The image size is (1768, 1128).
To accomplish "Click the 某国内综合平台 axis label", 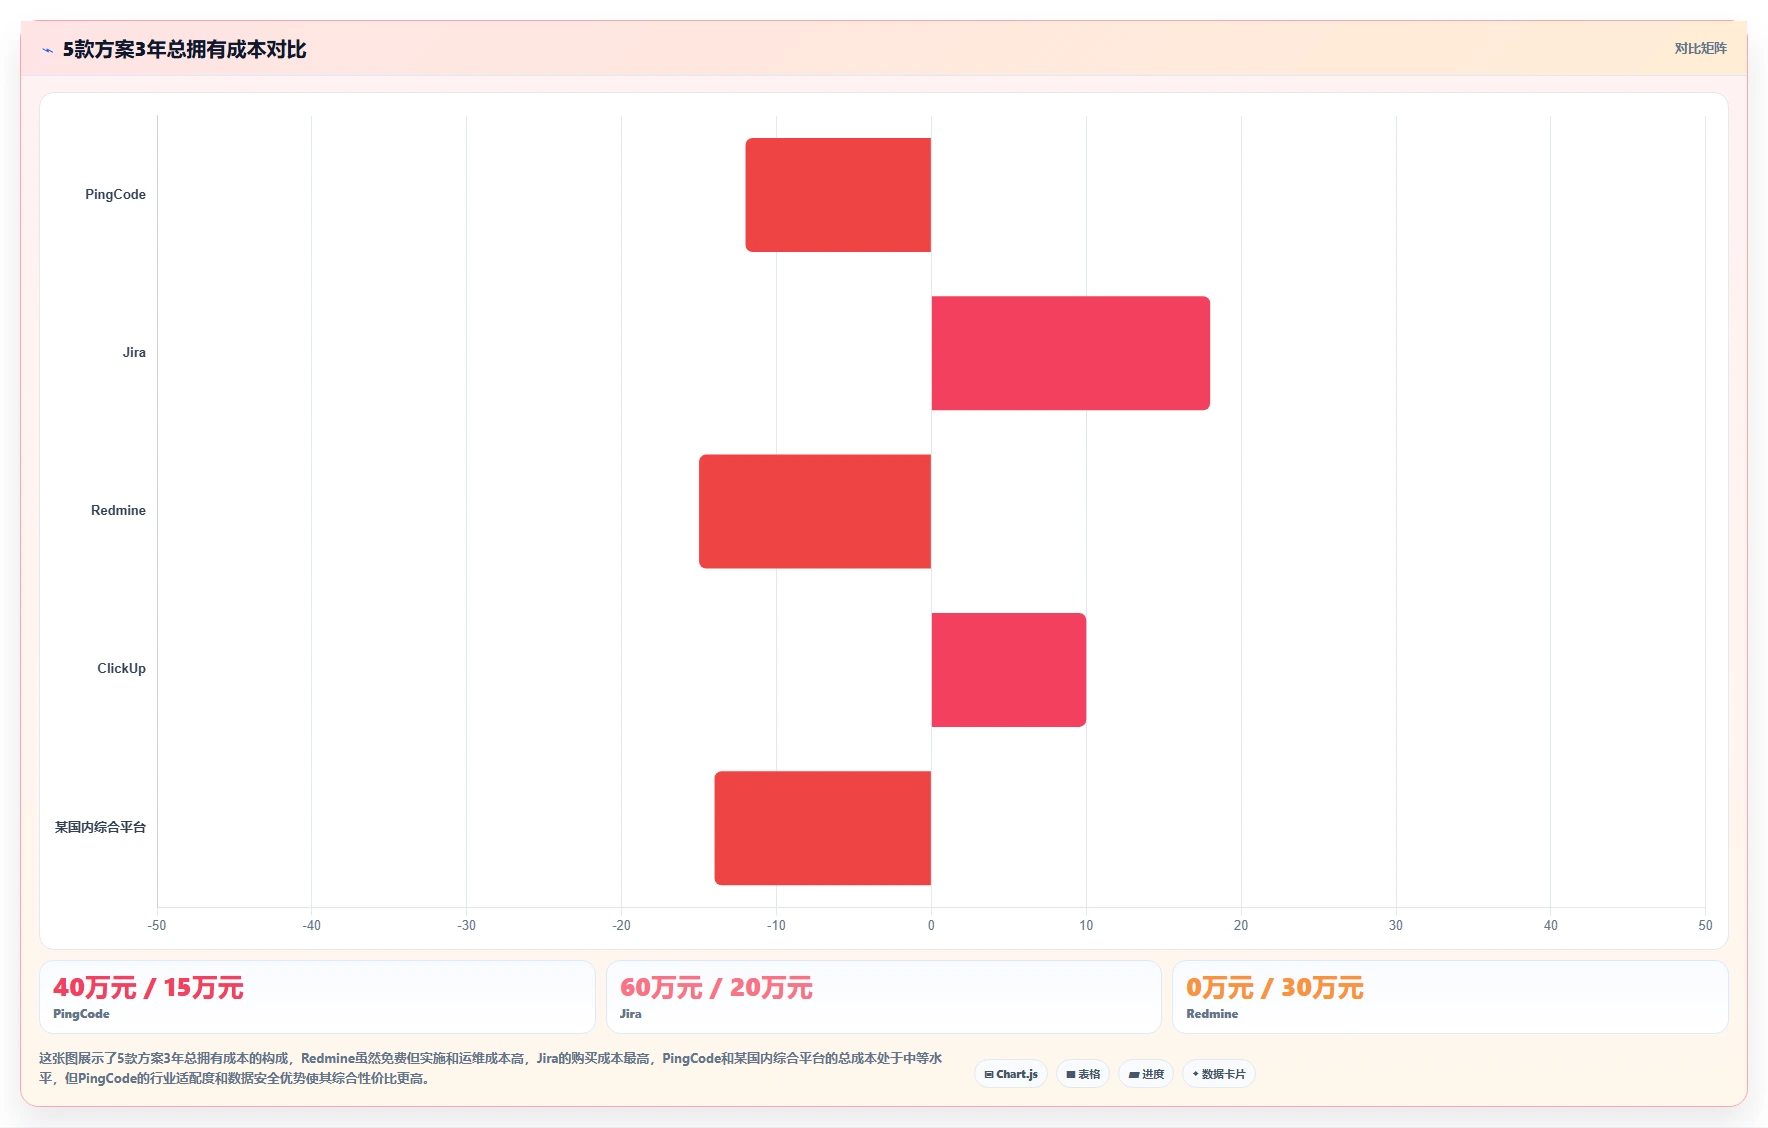I will point(100,827).
